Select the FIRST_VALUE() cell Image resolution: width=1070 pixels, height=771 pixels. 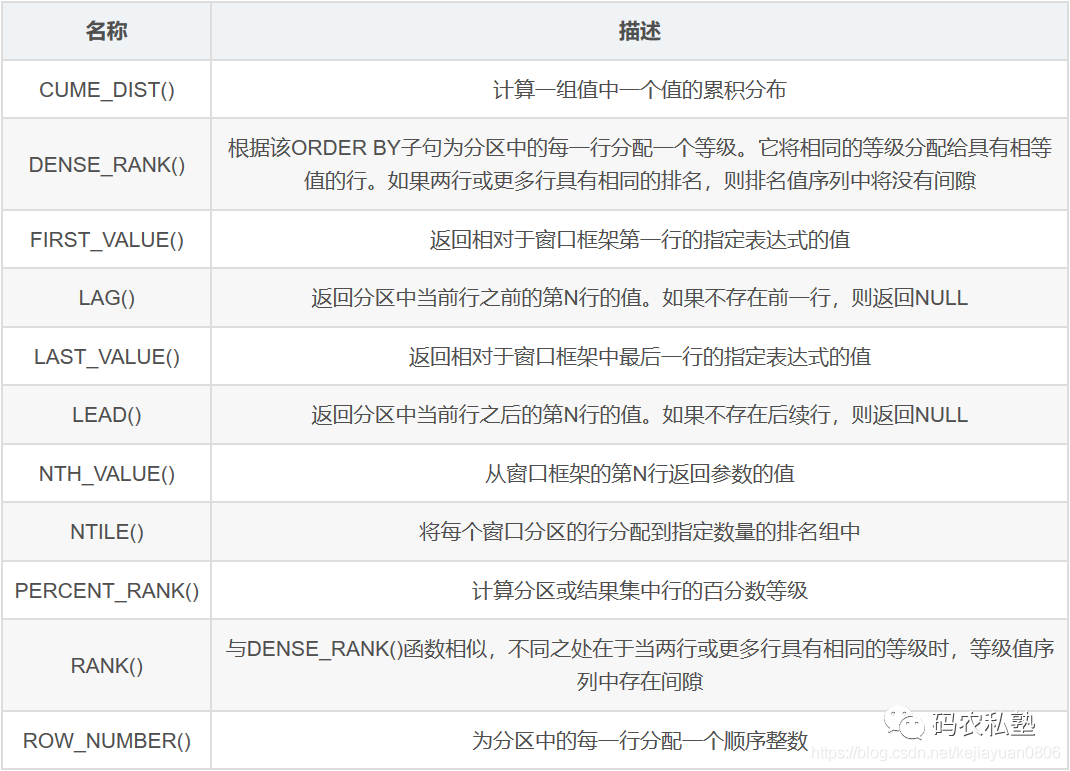click(106, 239)
